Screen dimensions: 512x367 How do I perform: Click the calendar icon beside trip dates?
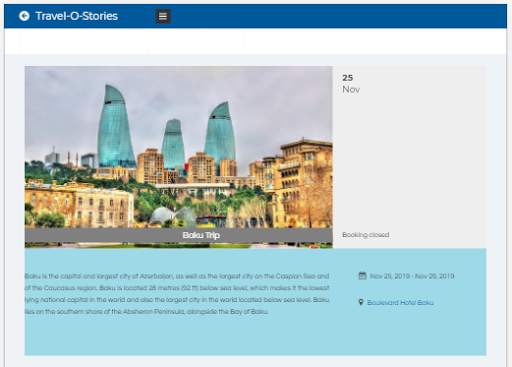(362, 276)
